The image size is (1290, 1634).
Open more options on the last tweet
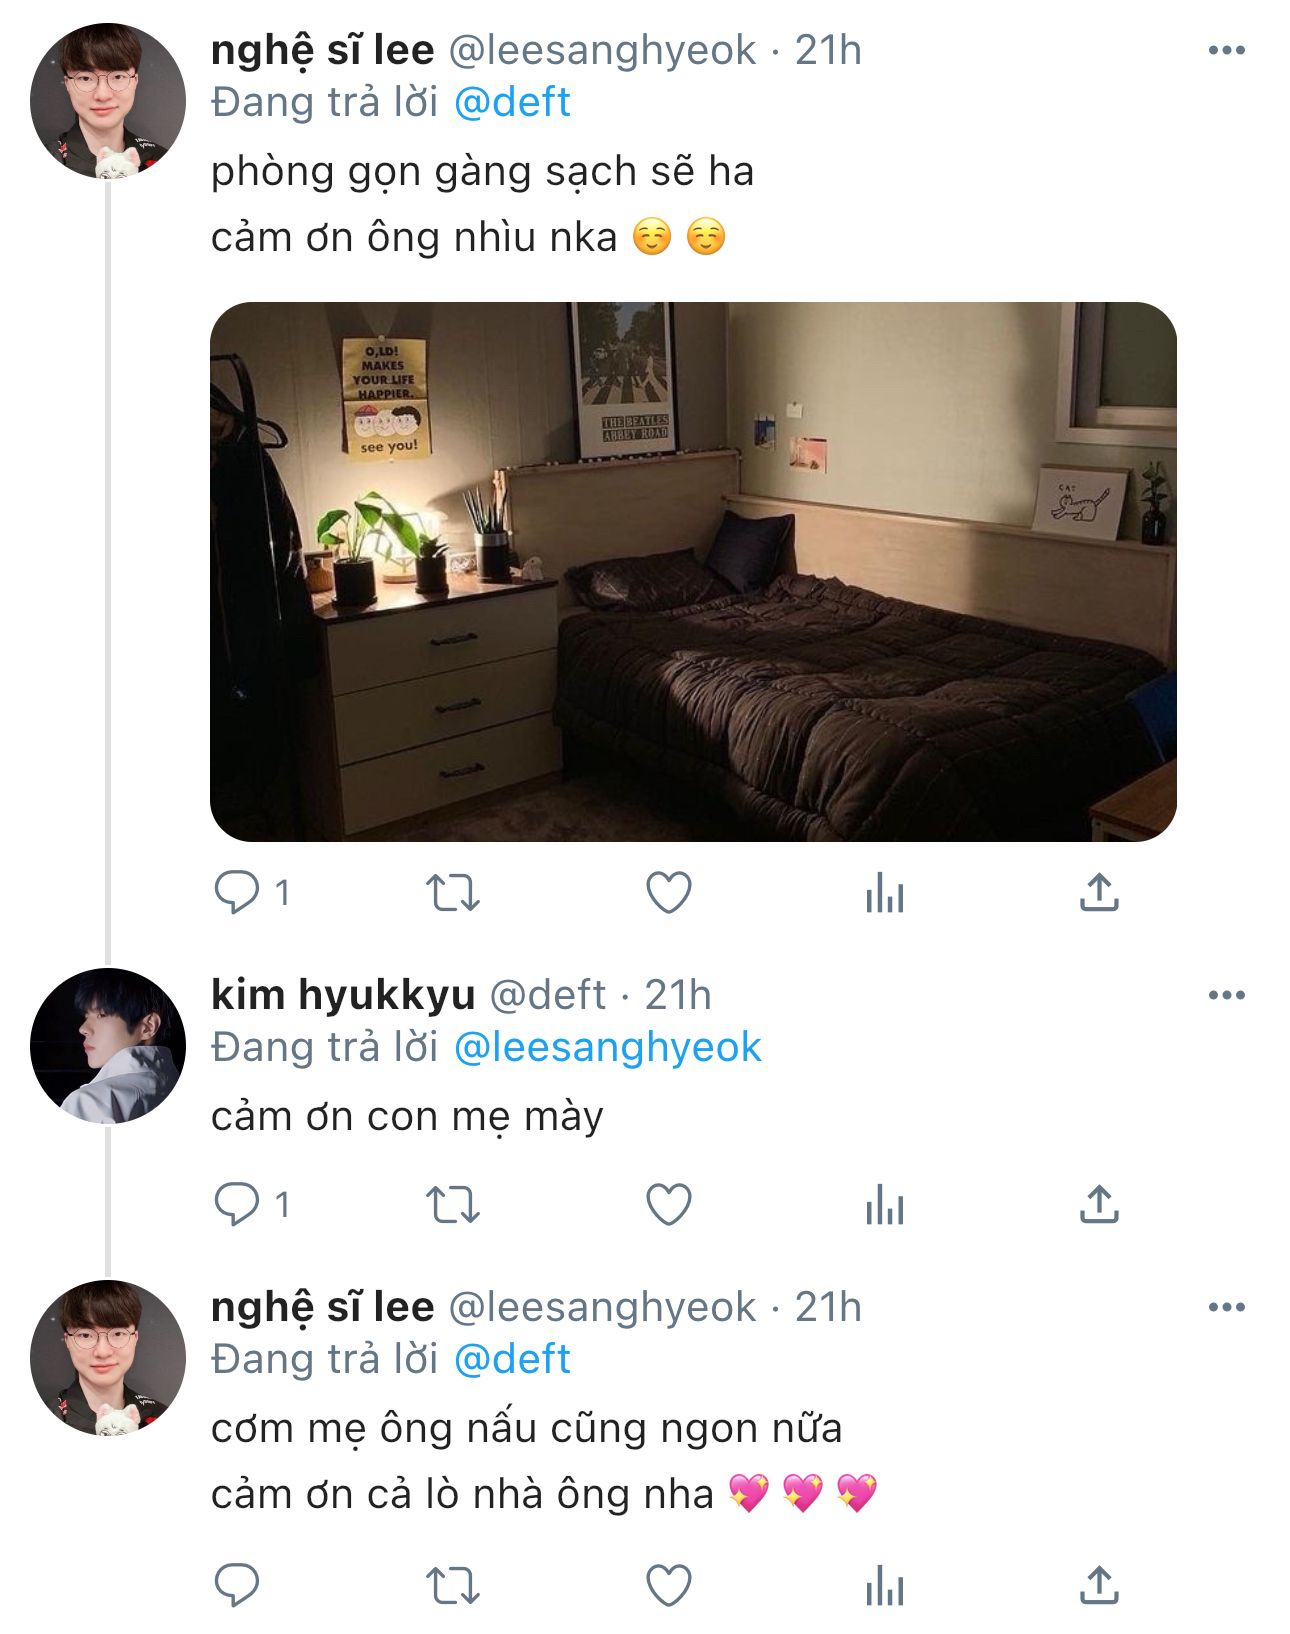tap(1227, 1307)
